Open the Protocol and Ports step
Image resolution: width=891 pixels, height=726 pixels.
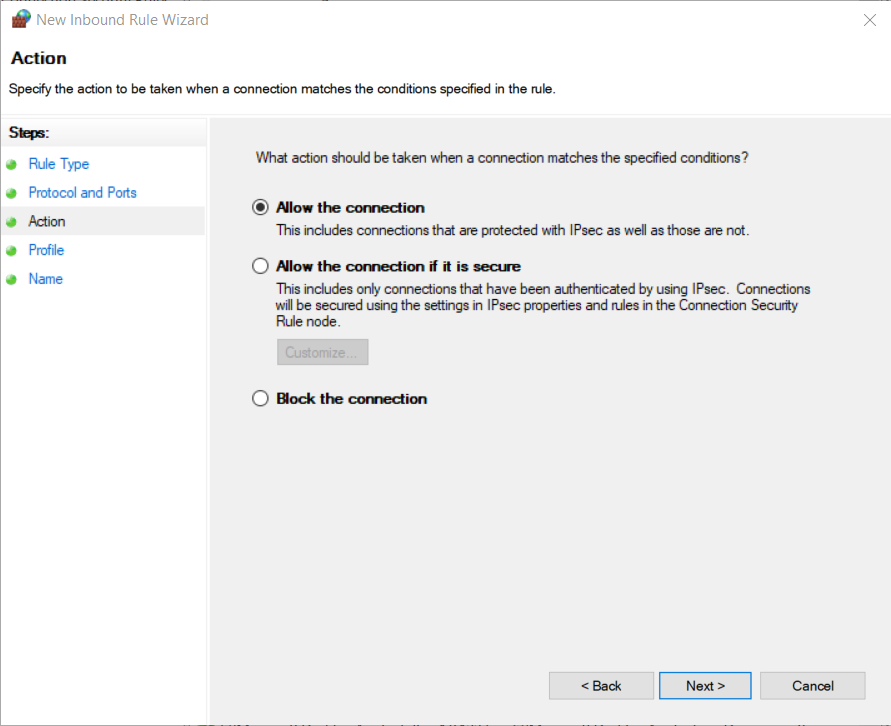point(82,192)
